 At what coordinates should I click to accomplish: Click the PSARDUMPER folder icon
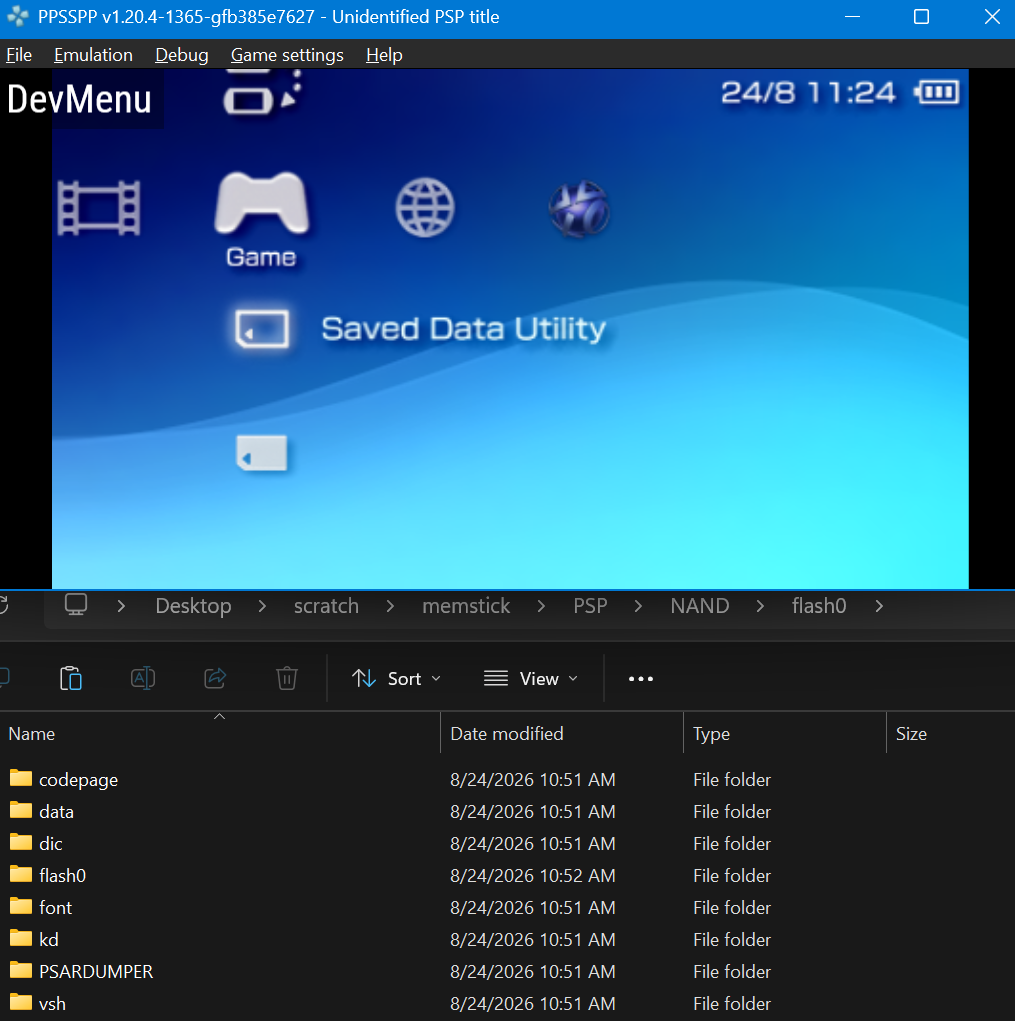pos(21,970)
